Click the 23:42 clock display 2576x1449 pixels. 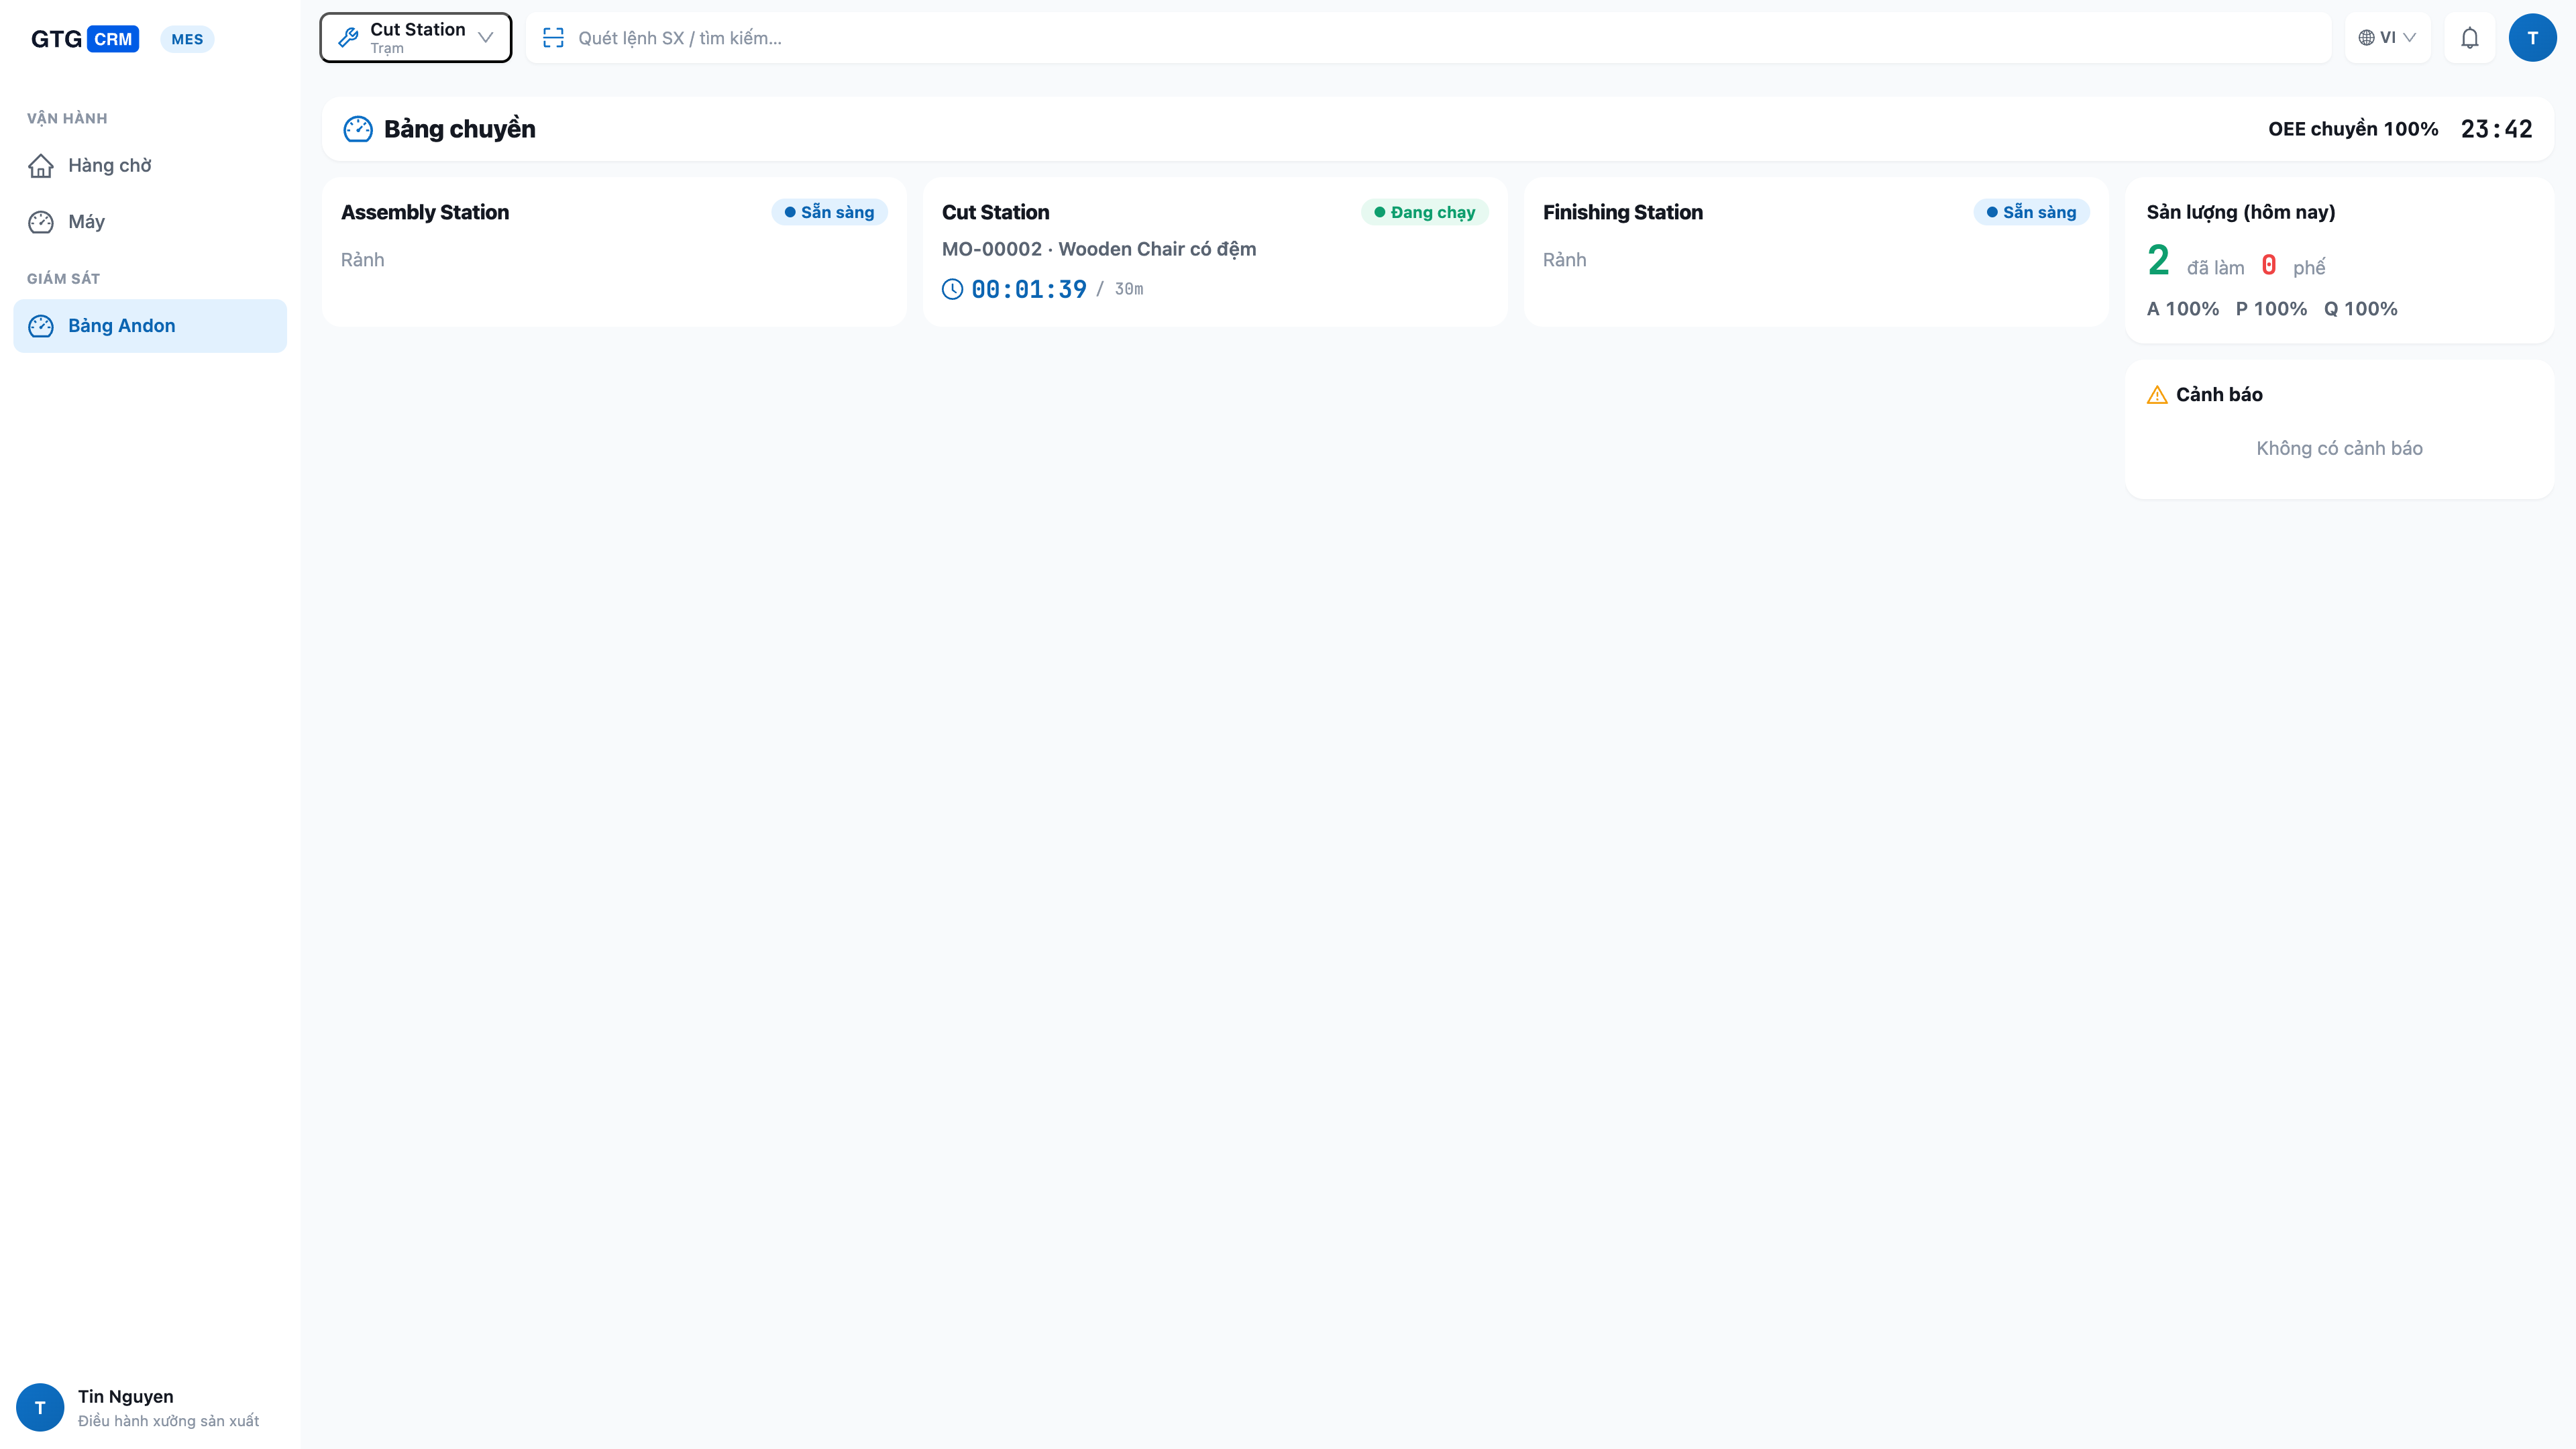point(2496,129)
